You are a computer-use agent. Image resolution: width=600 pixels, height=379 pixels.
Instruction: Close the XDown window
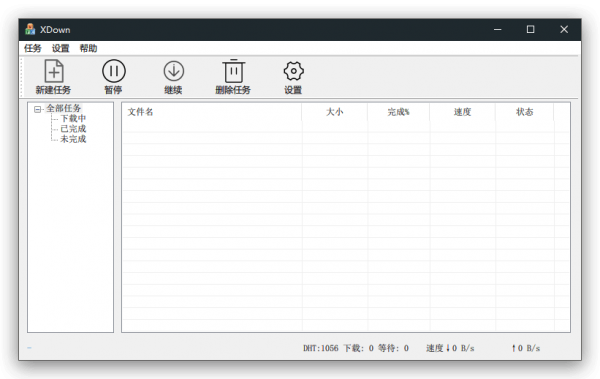coord(564,29)
